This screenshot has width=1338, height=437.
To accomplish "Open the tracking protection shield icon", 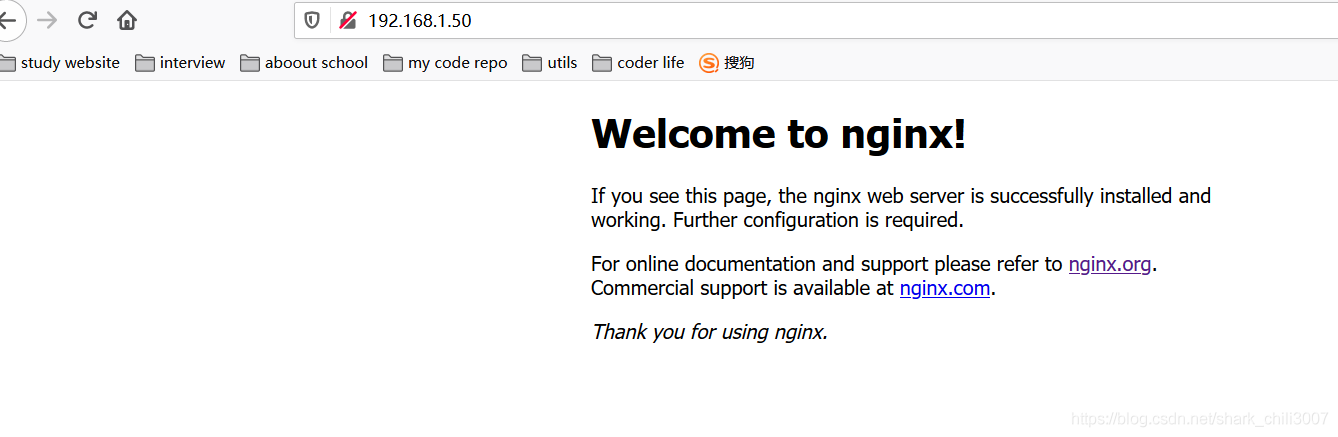I will tap(312, 20).
